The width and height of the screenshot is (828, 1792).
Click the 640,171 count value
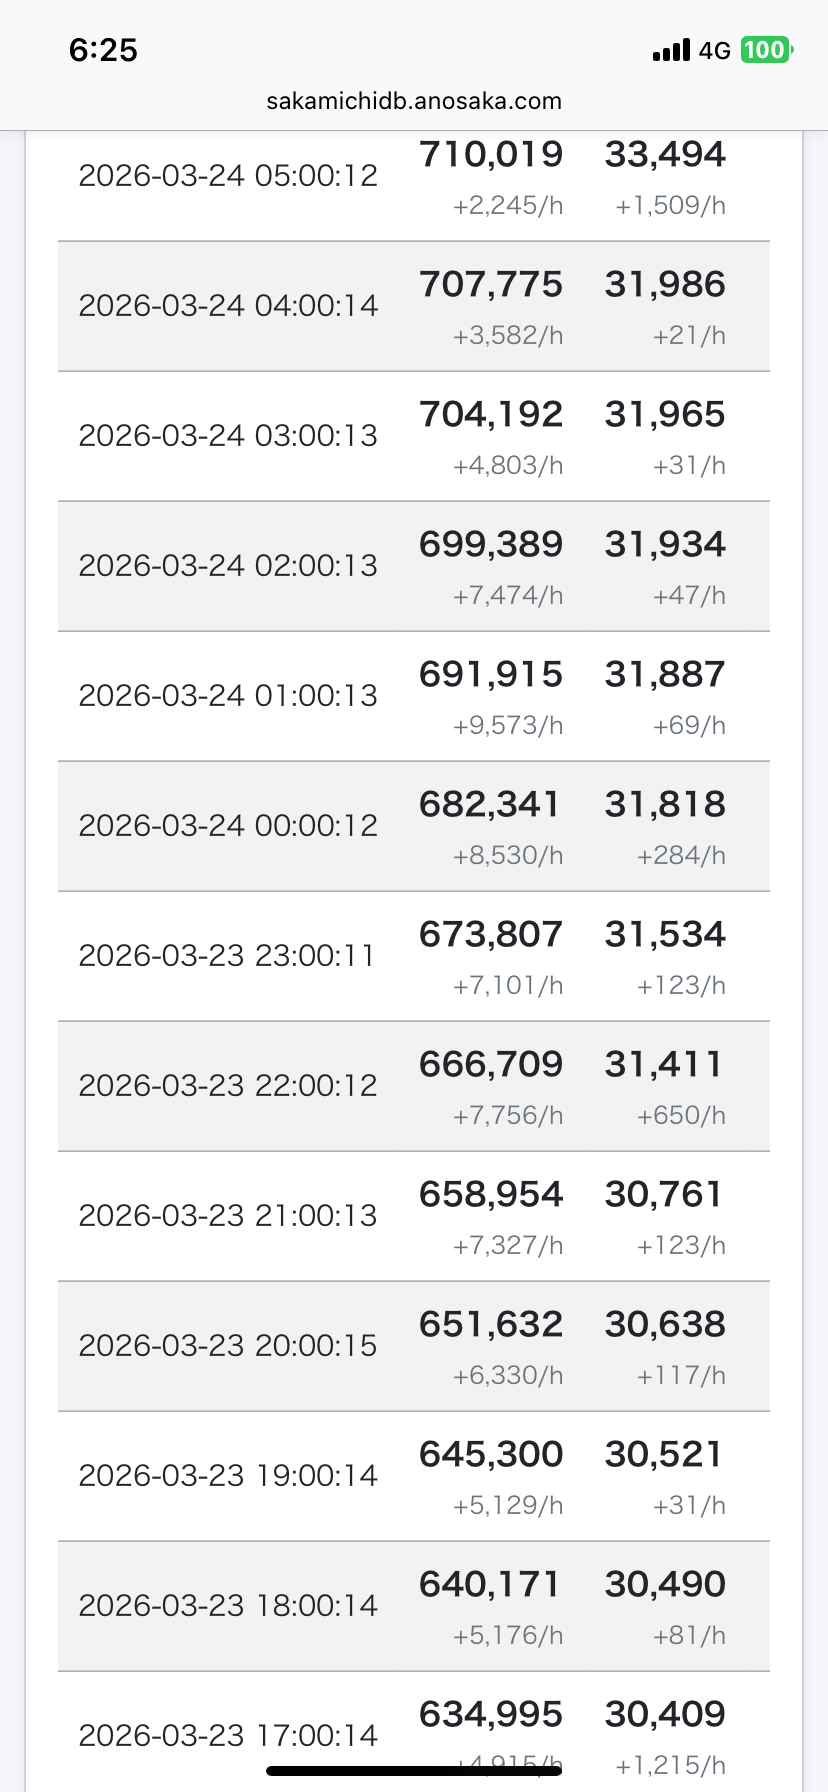point(491,1584)
